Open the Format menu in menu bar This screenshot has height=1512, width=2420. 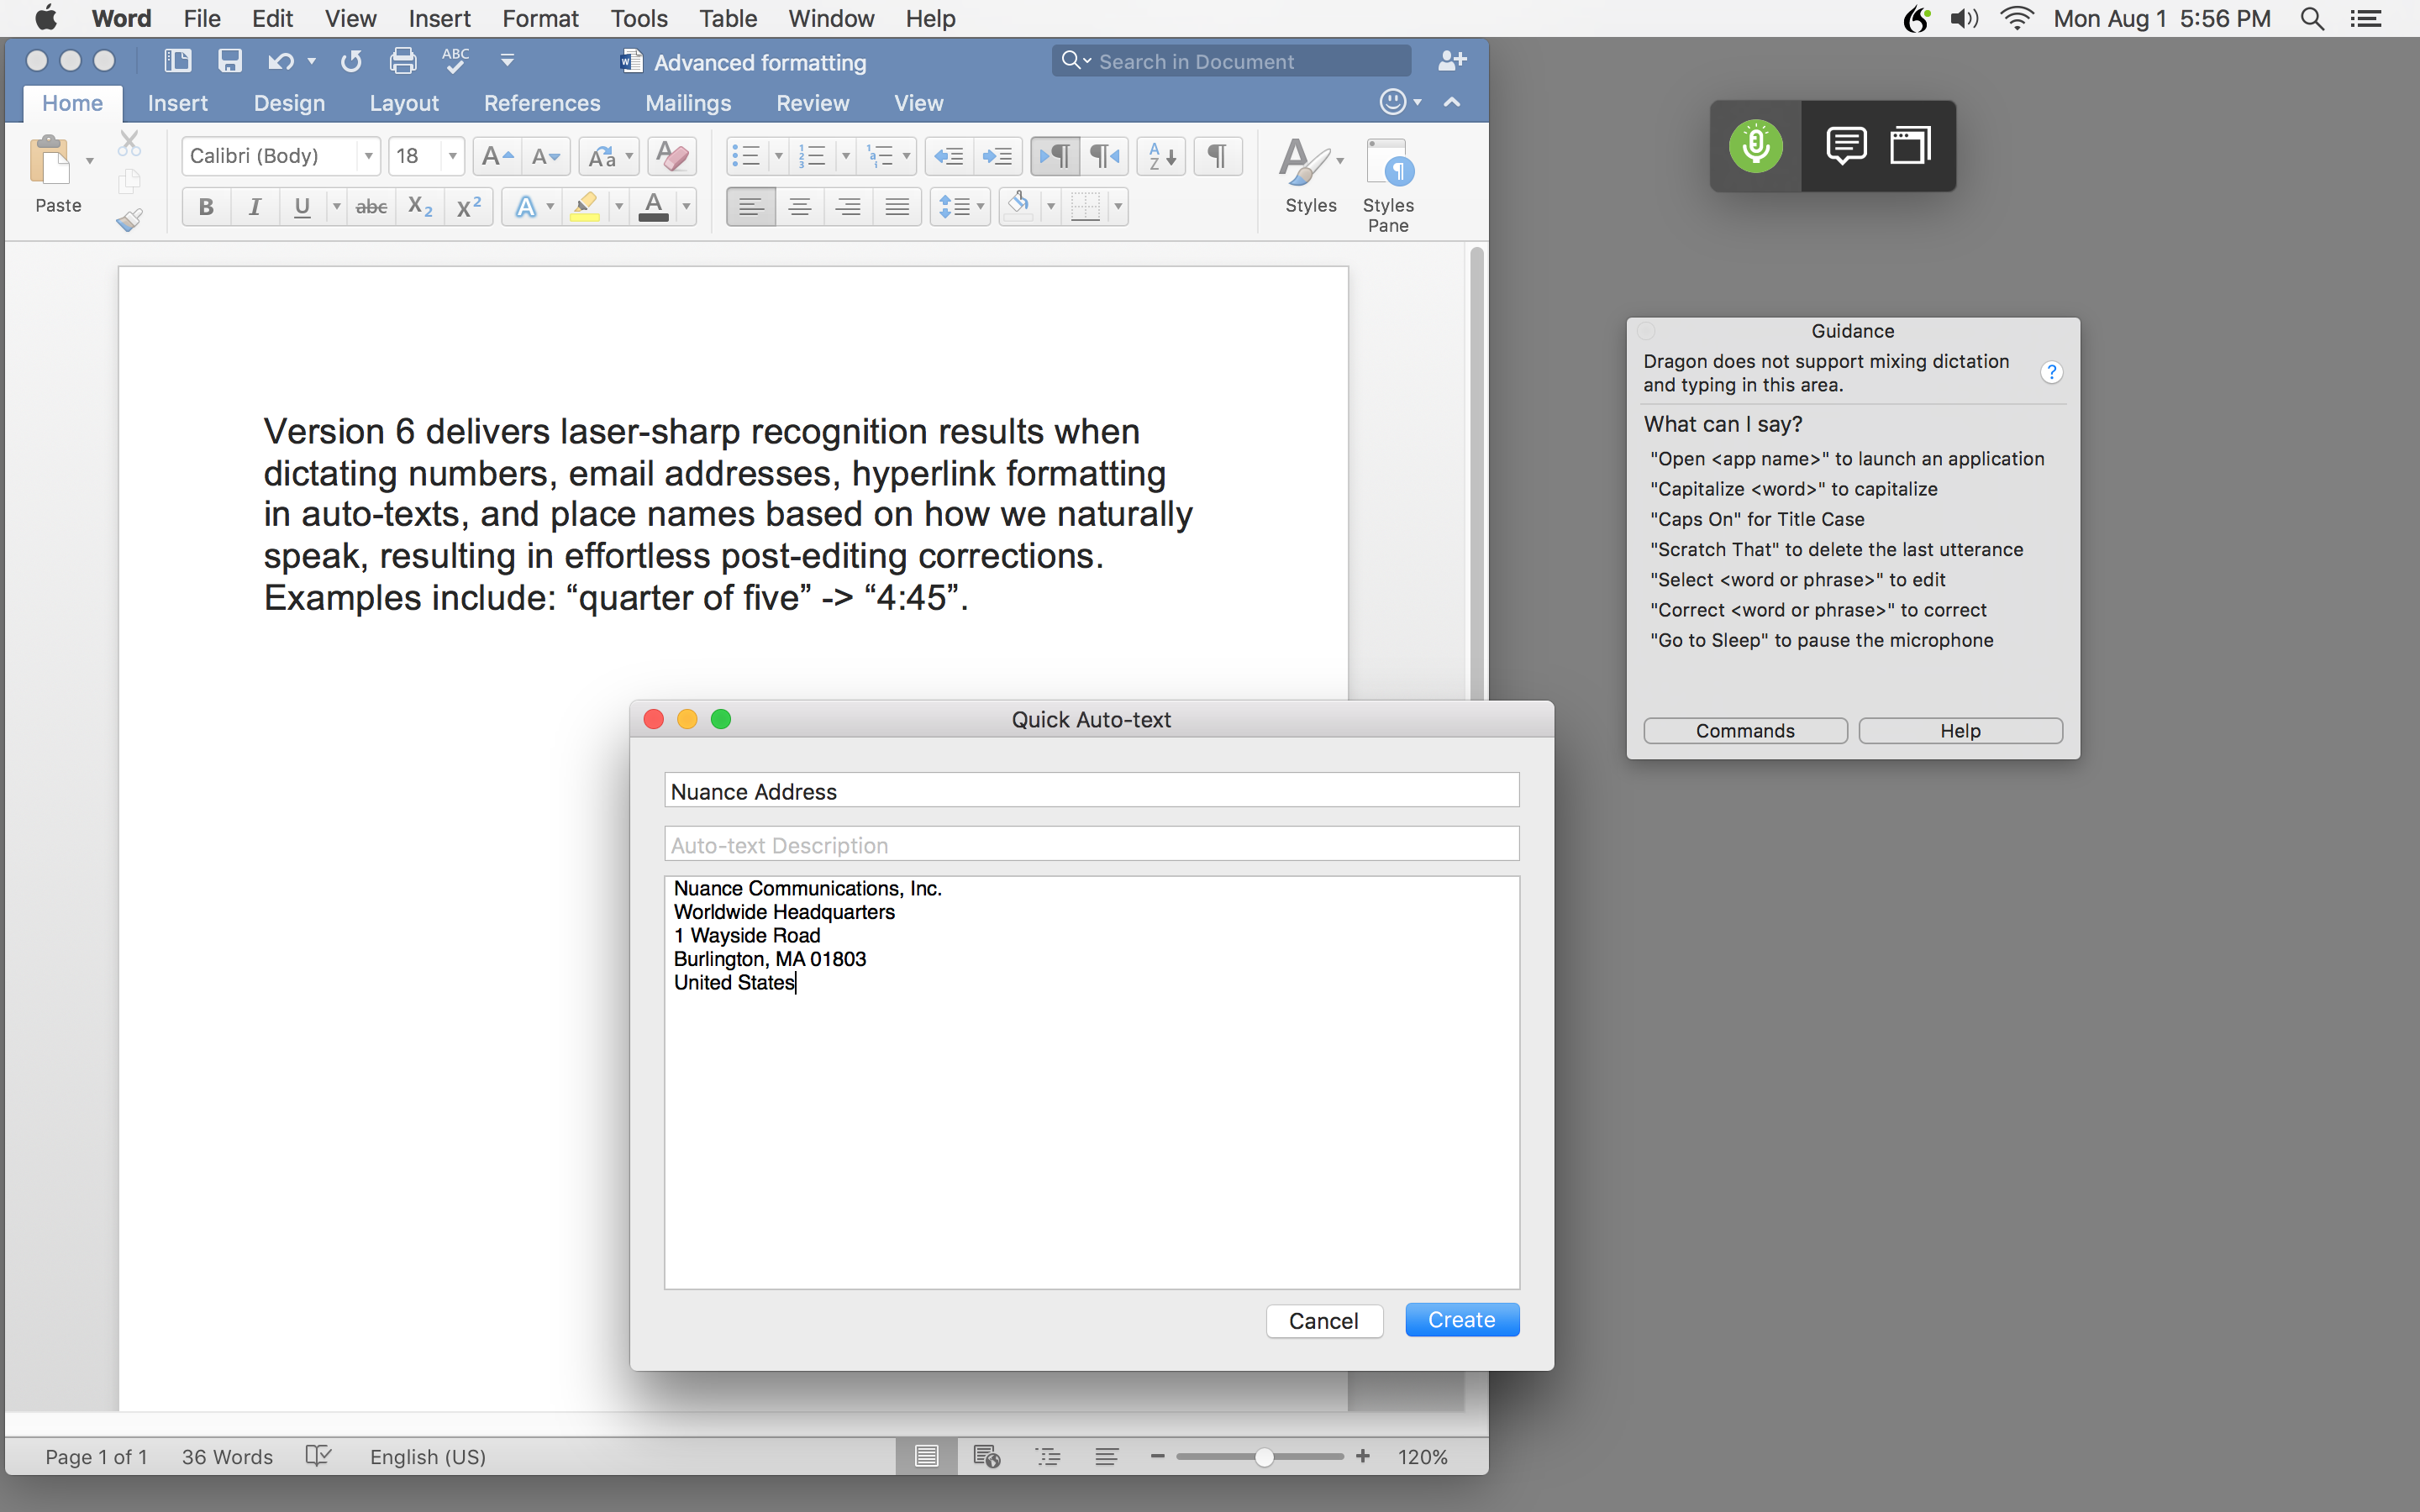pos(540,18)
